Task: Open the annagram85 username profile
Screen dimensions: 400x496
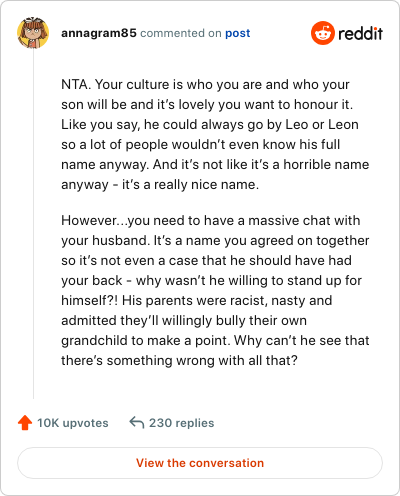Action: [99, 33]
